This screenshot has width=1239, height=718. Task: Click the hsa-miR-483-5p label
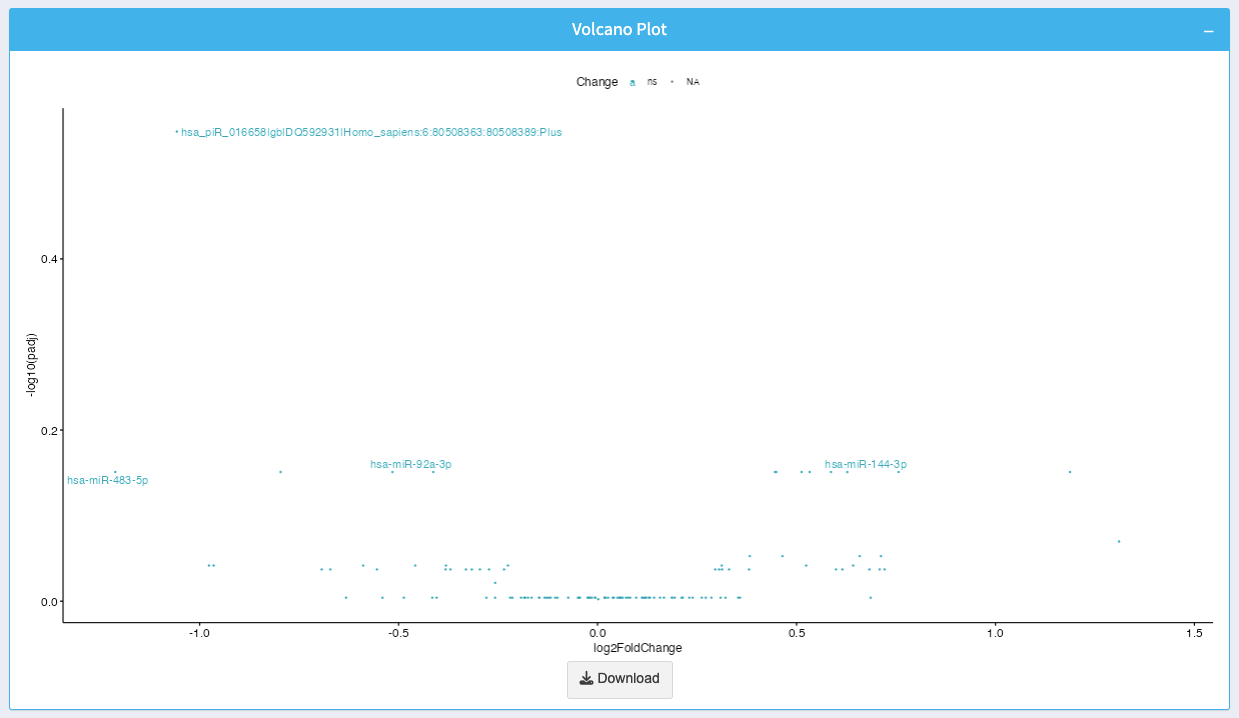pyautogui.click(x=107, y=480)
